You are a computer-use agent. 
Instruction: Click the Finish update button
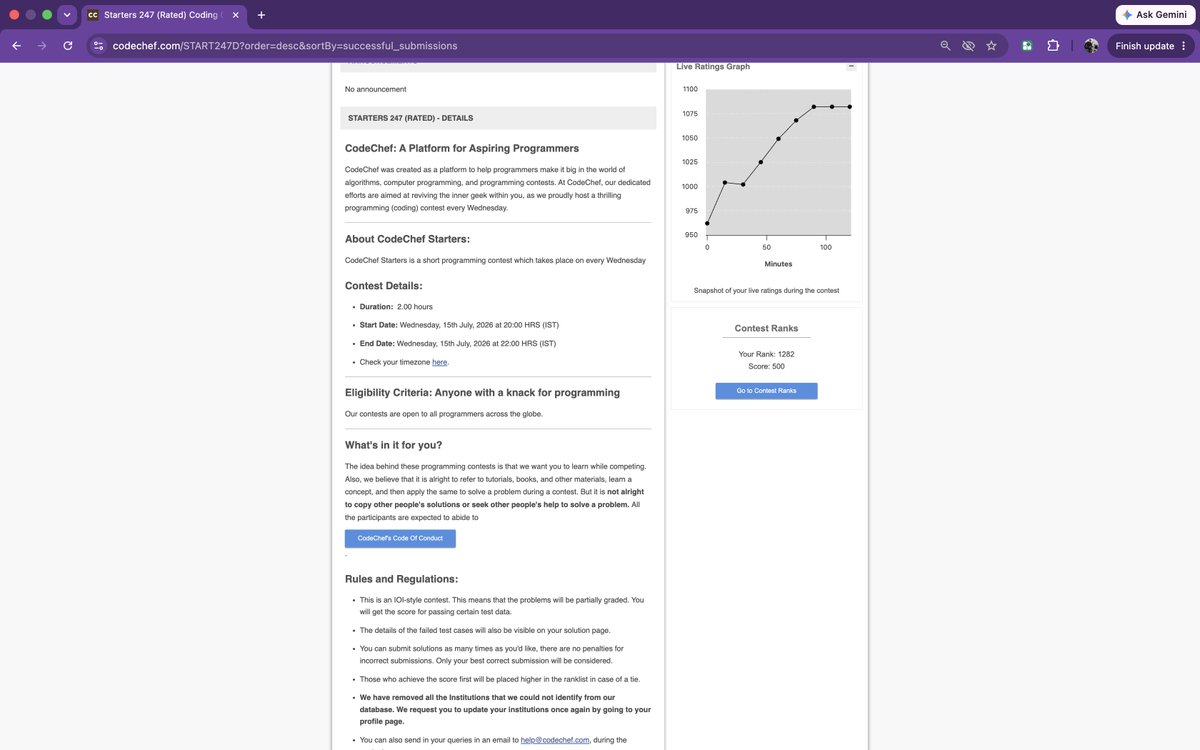coord(1150,46)
